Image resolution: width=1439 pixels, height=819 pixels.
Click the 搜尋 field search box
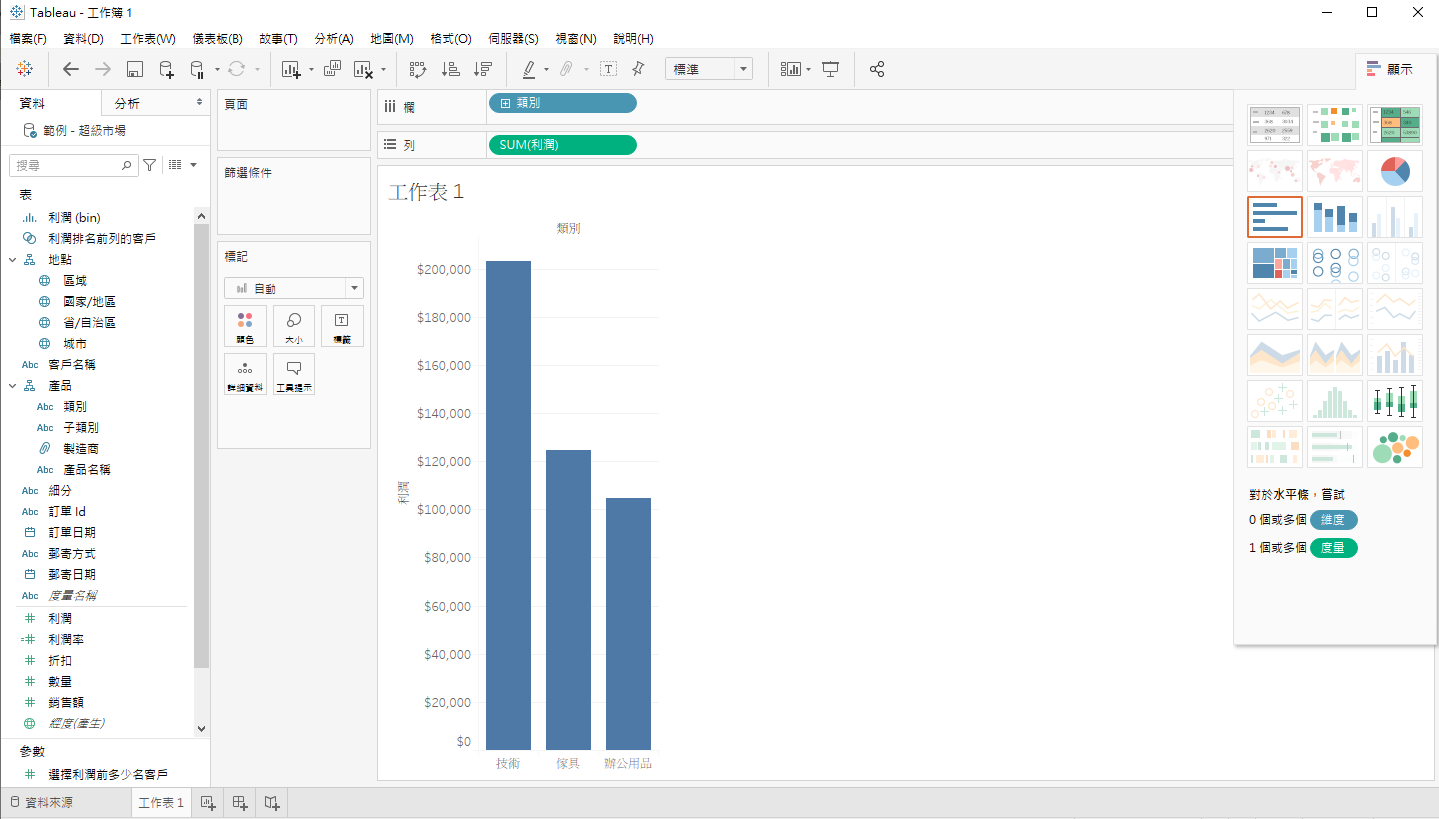(68, 165)
